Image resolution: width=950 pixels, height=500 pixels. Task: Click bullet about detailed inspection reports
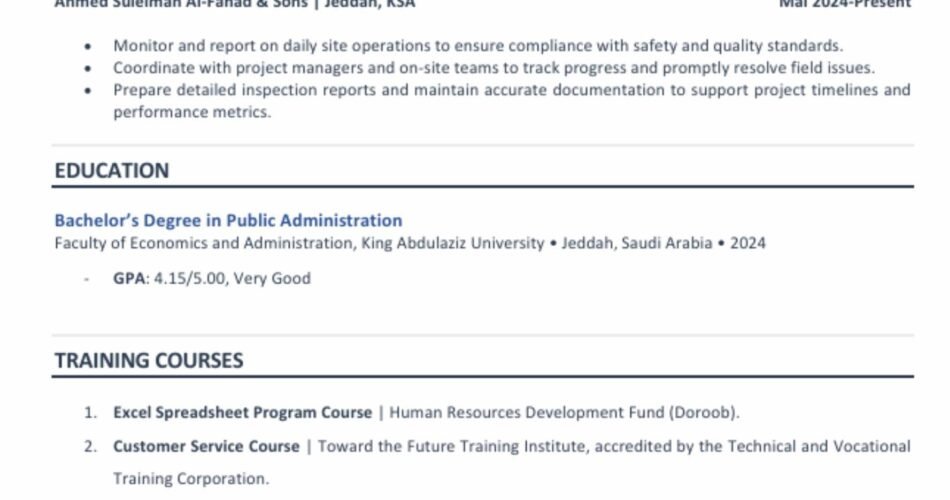(x=512, y=90)
